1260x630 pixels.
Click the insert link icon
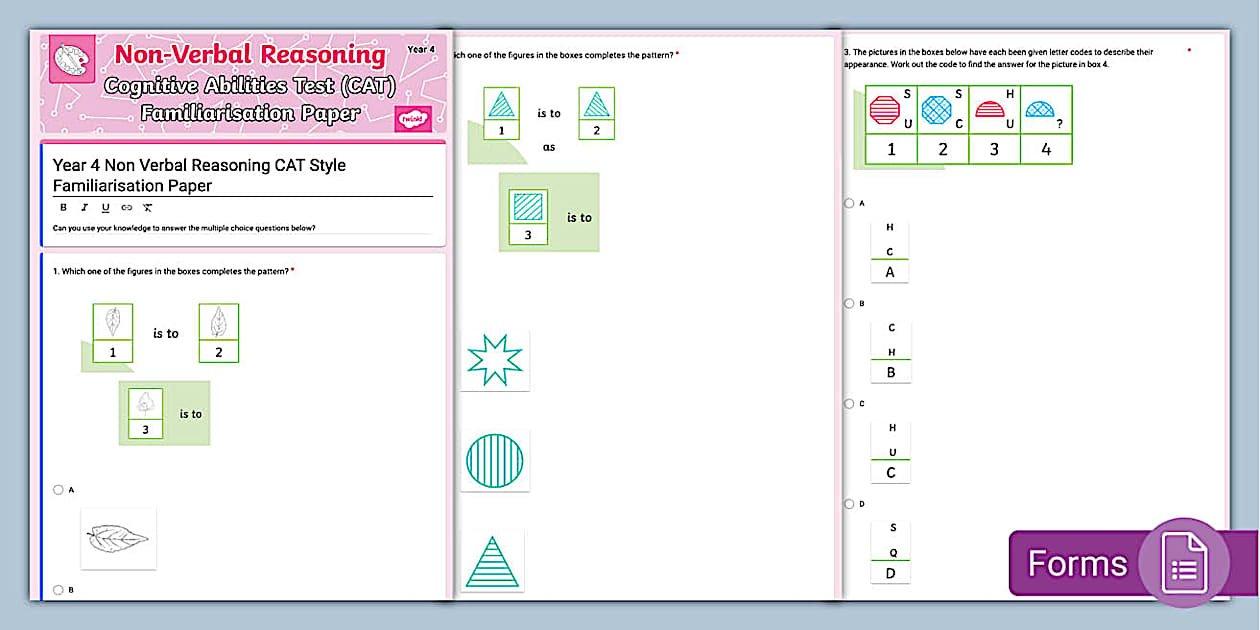tap(126, 208)
